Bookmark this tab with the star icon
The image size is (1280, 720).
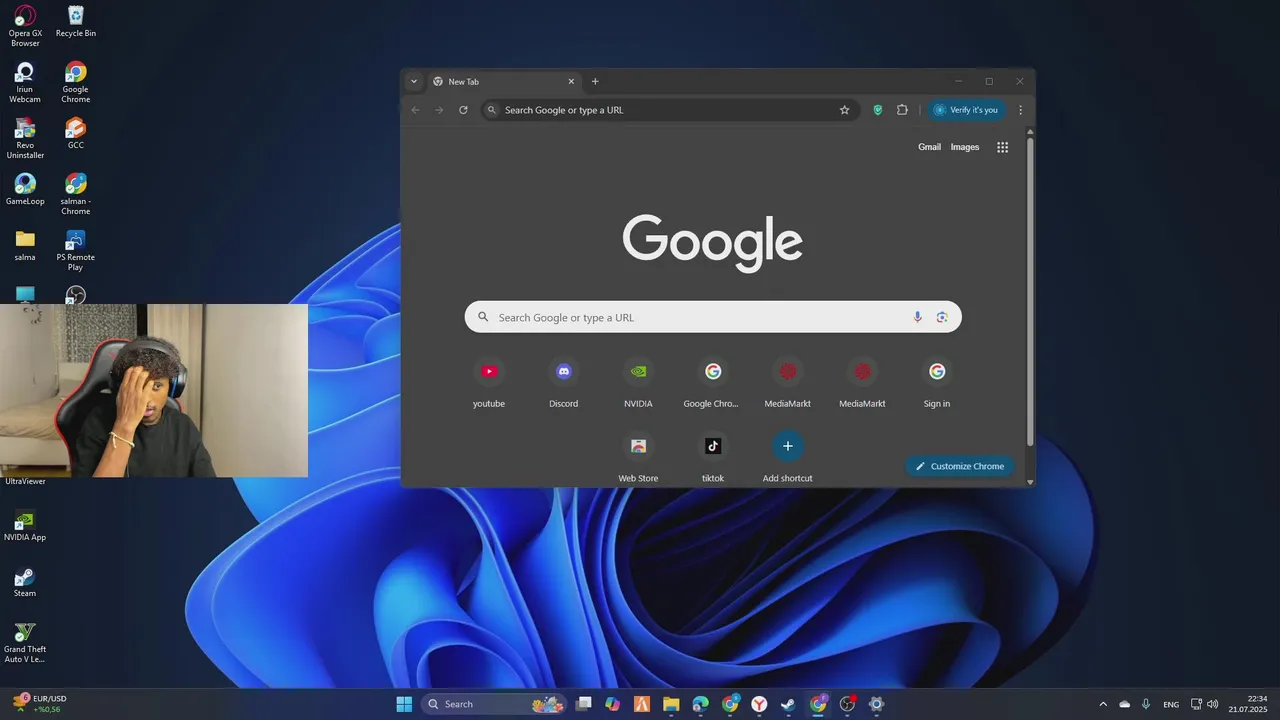pos(844,110)
